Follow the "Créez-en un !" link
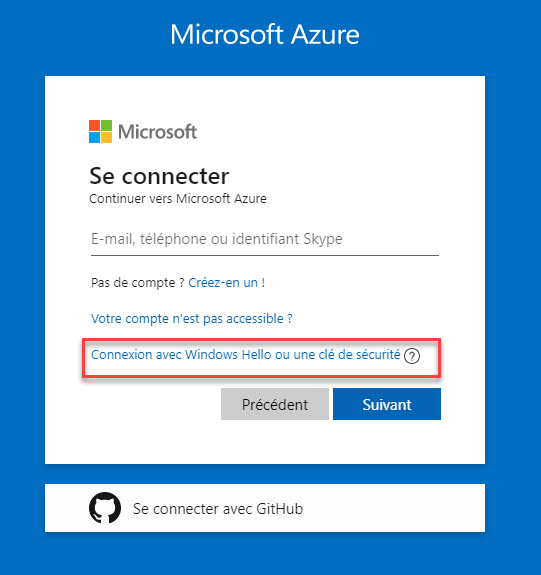This screenshot has height=575, width=541. (x=227, y=283)
